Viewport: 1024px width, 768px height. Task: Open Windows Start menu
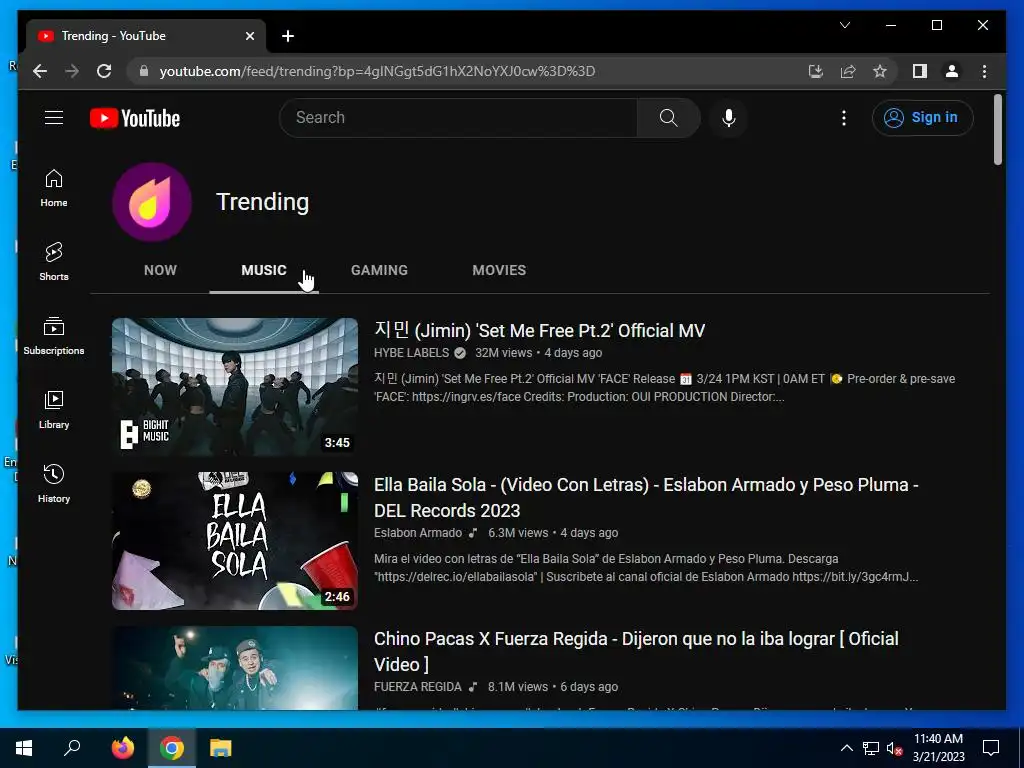[x=24, y=748]
